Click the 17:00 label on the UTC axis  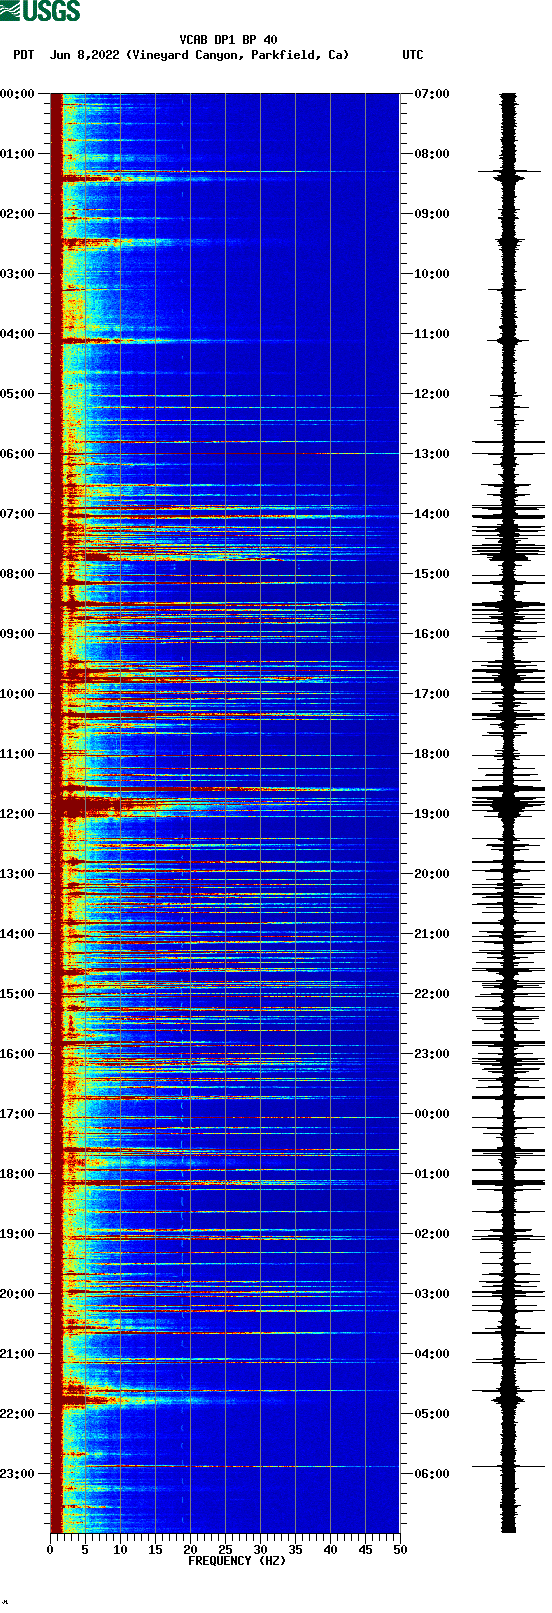click(432, 694)
